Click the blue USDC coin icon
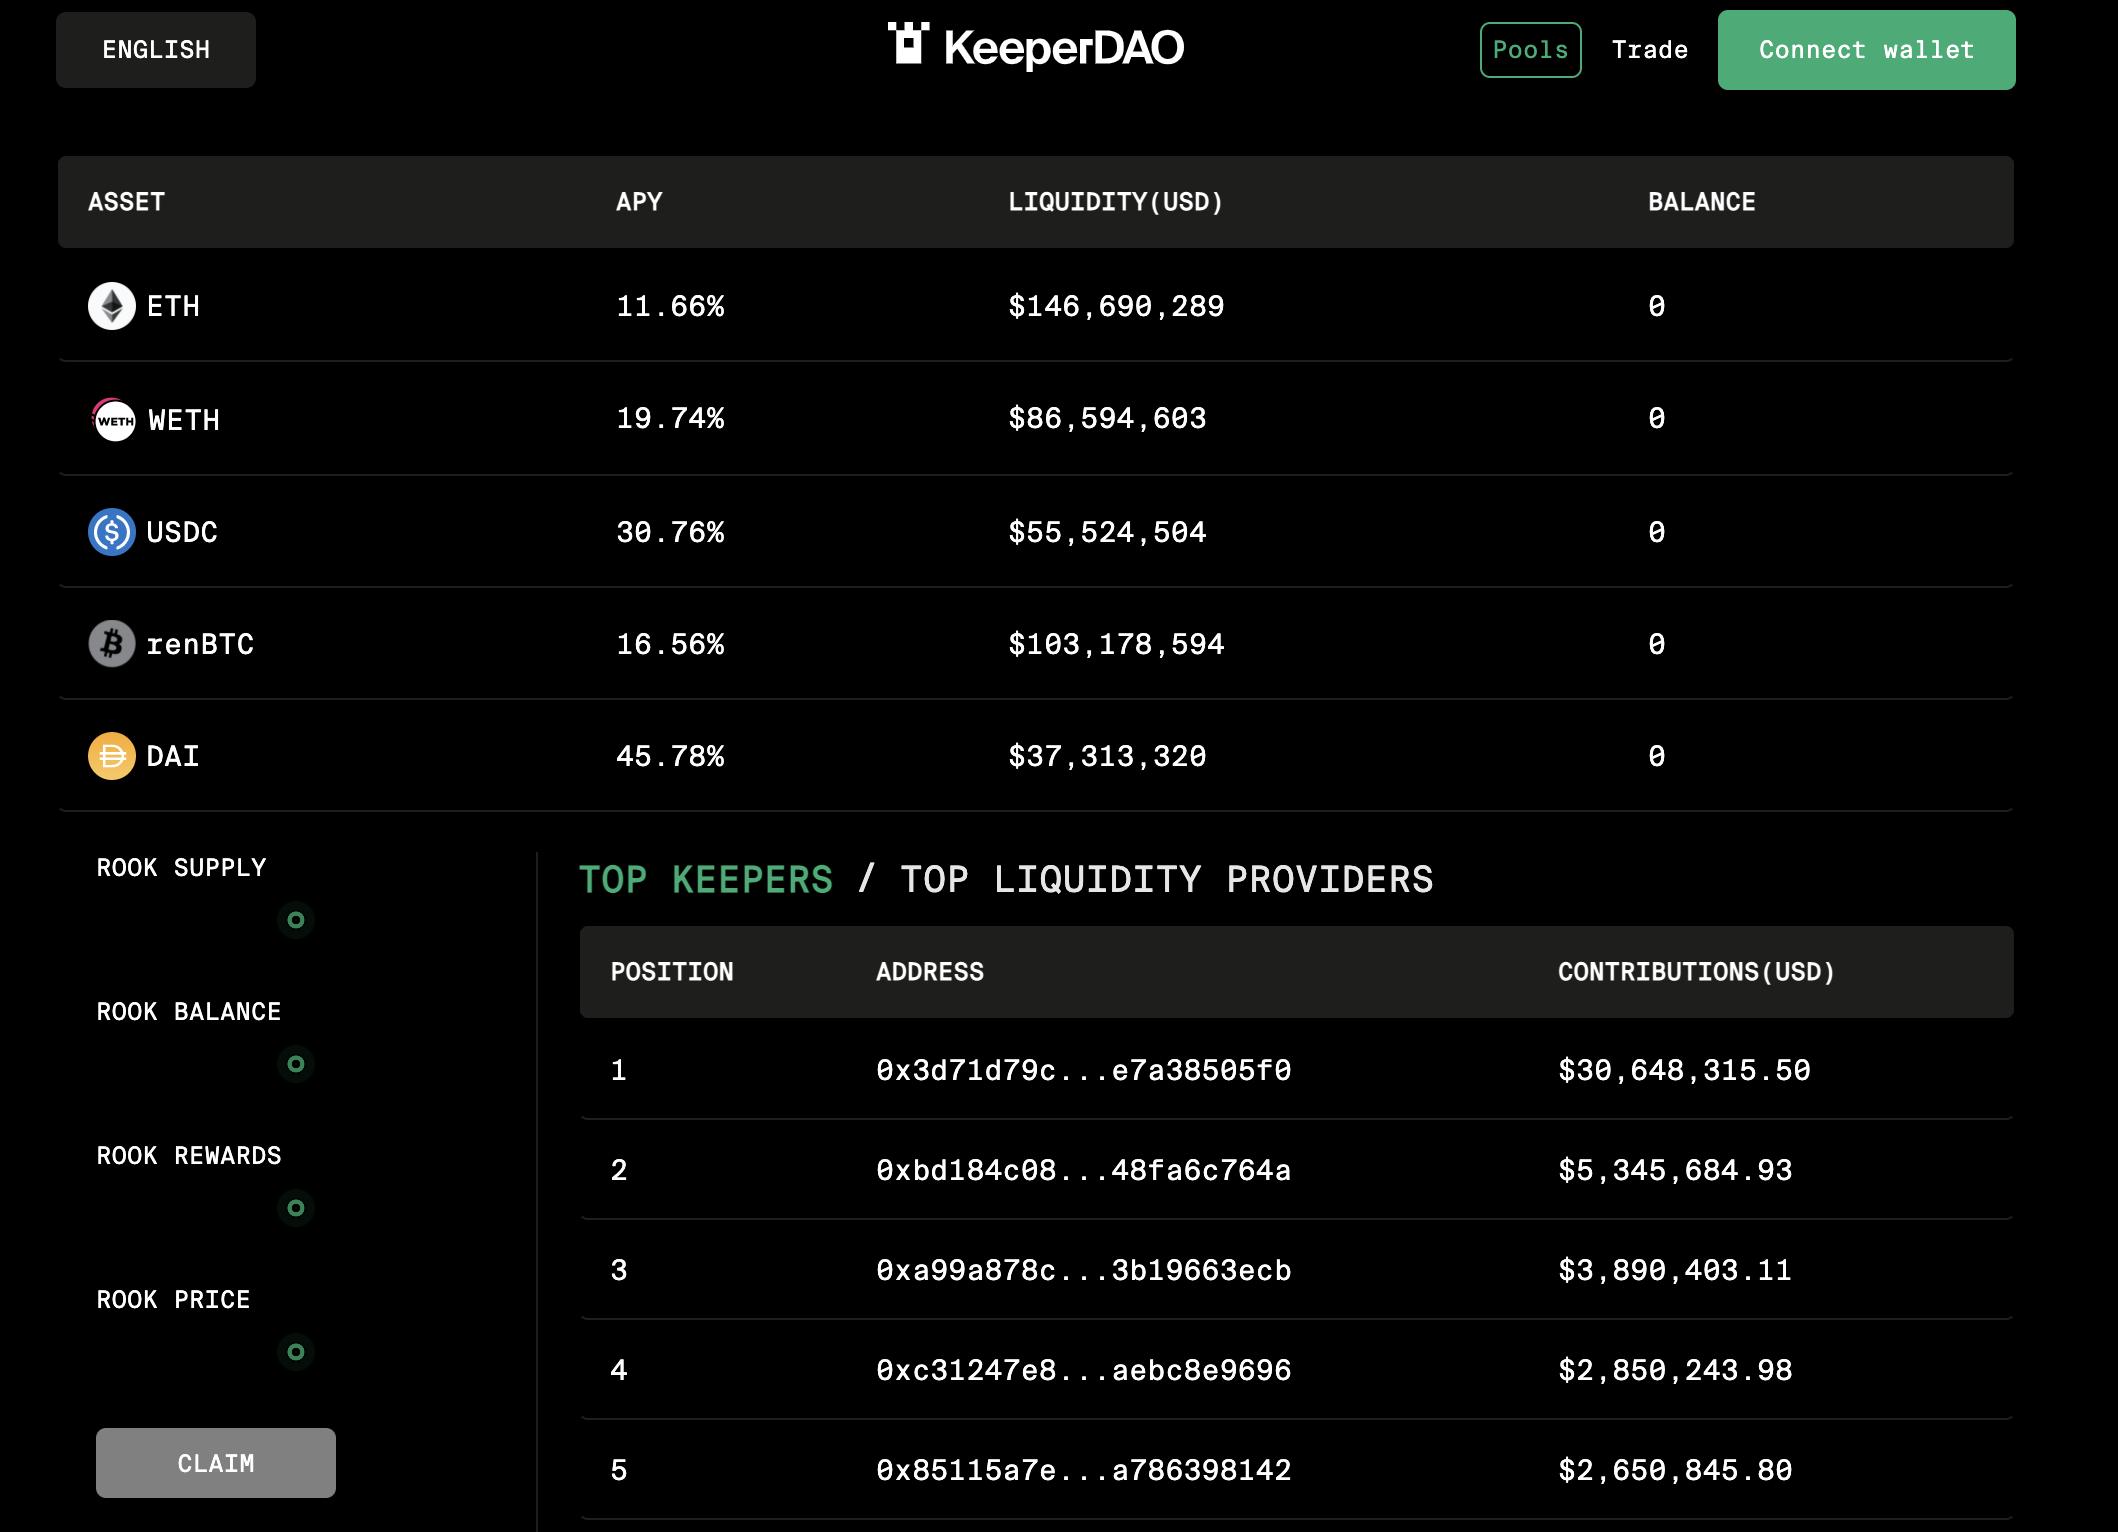 tap(112, 532)
